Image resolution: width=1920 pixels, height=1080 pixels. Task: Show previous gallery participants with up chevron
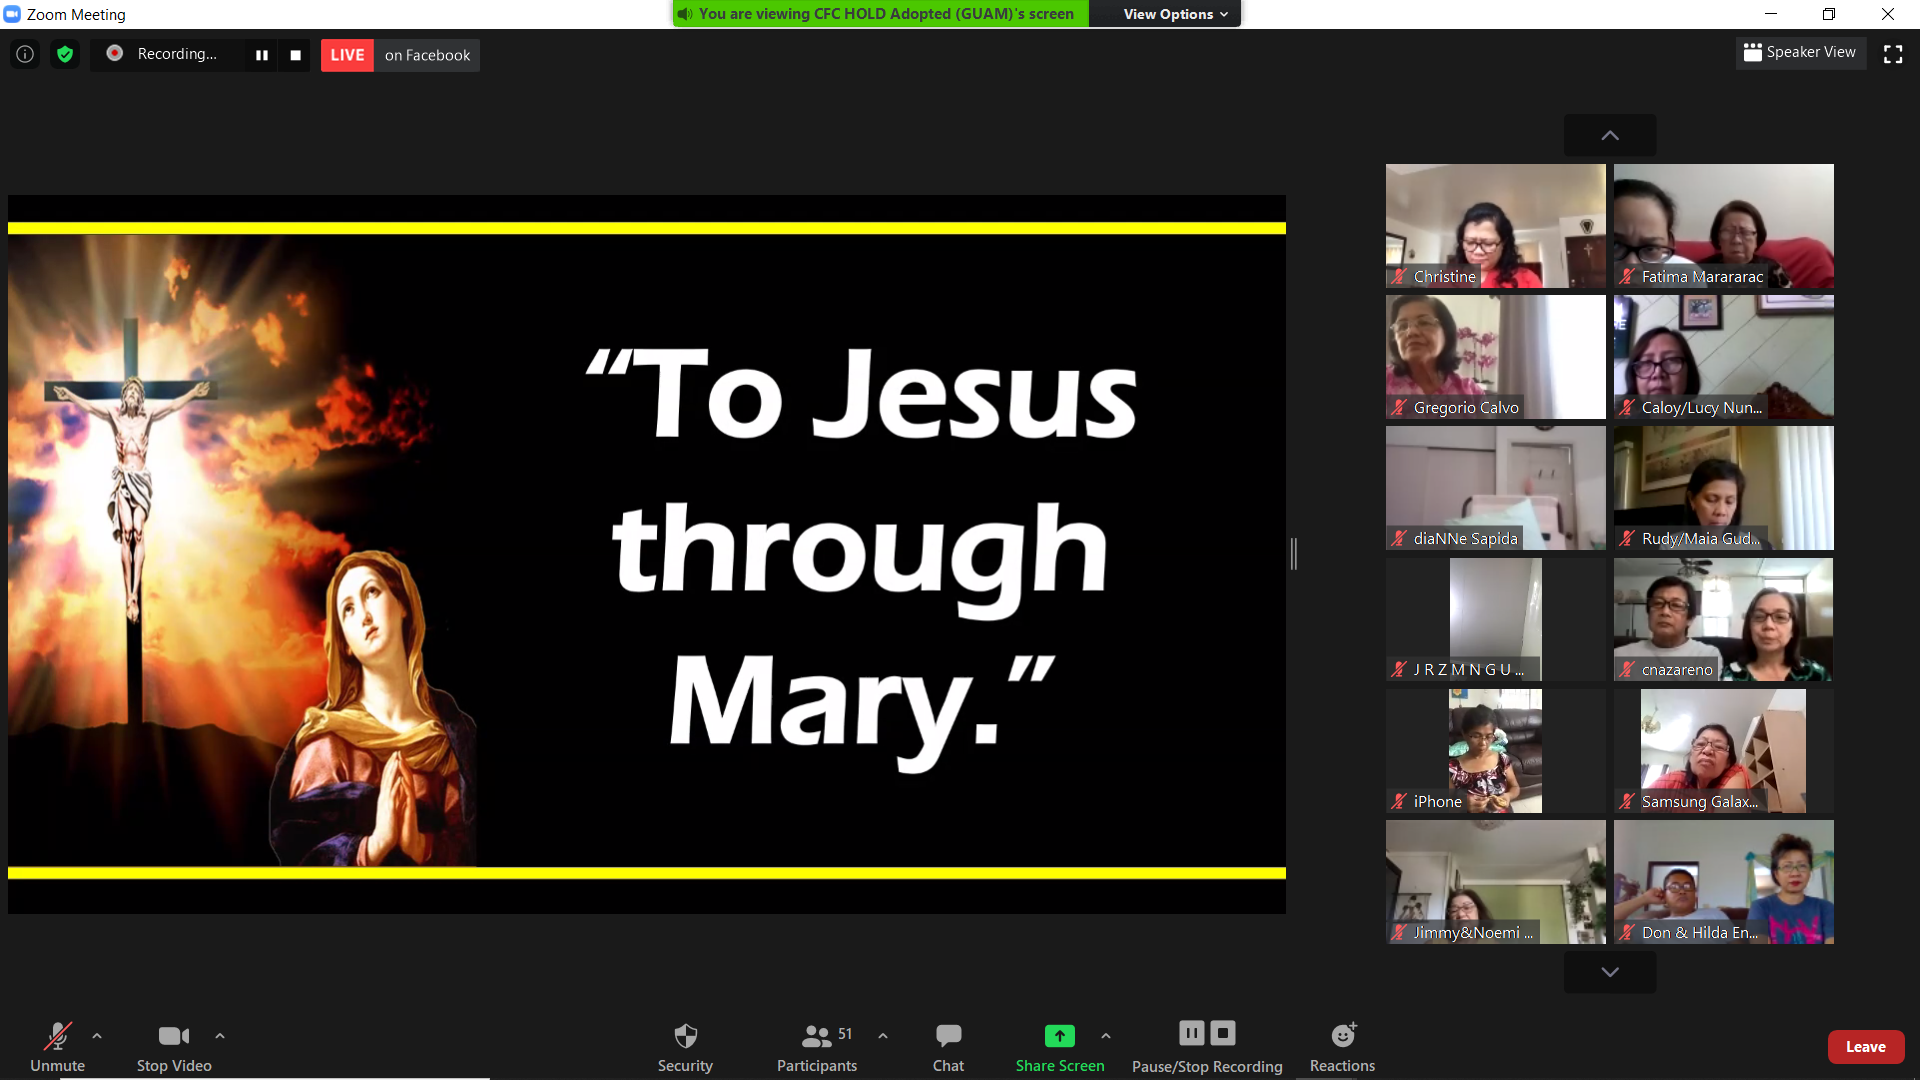pyautogui.click(x=1610, y=135)
